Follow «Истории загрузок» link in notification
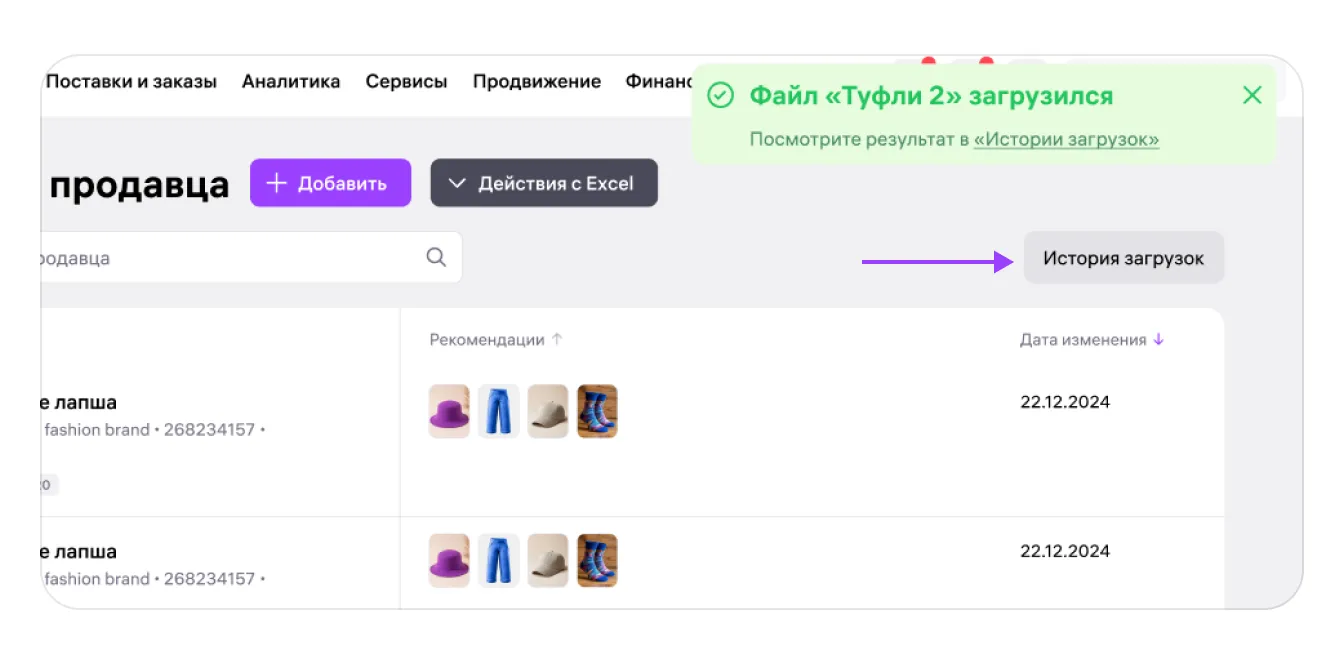This screenshot has height=664, width=1344. pyautogui.click(x=1066, y=140)
